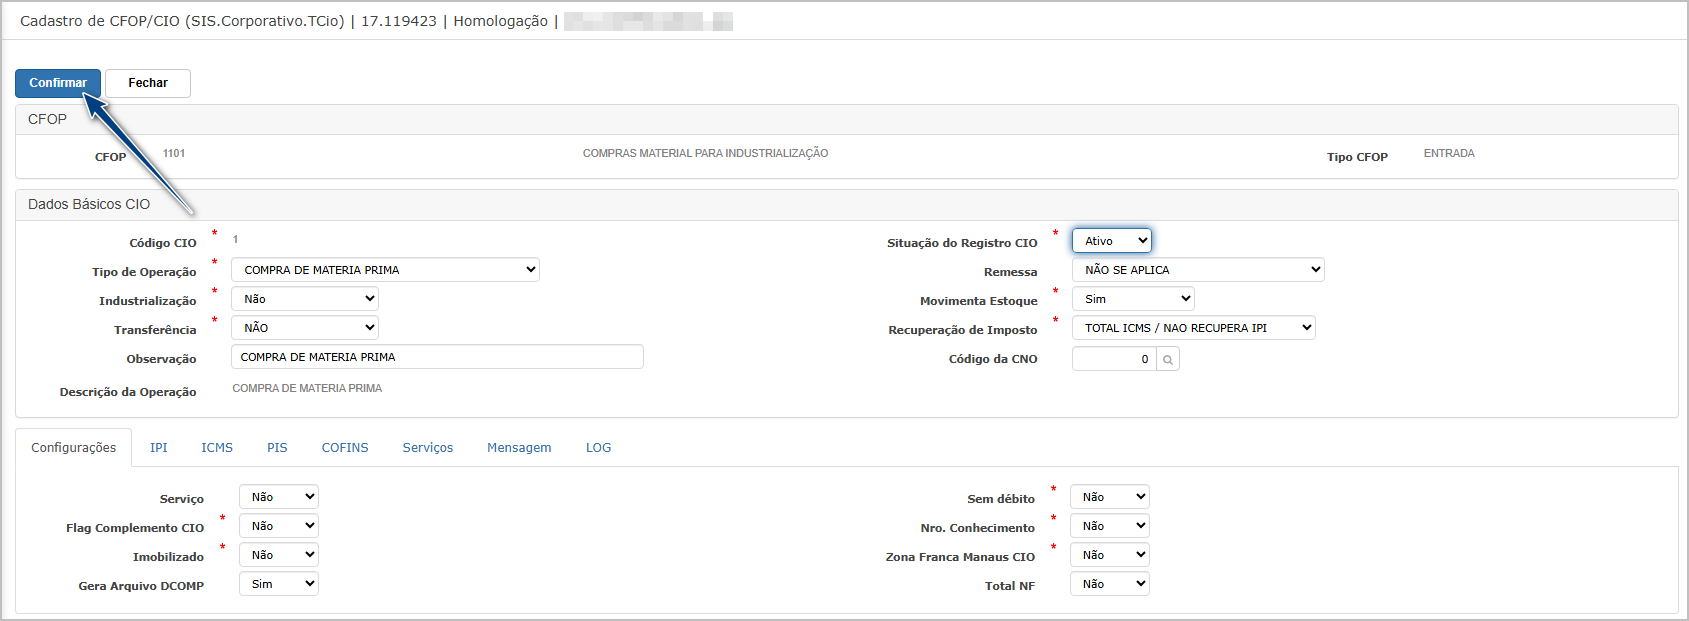Click the Observação text field
This screenshot has height=621, width=1689.
pos(437,357)
